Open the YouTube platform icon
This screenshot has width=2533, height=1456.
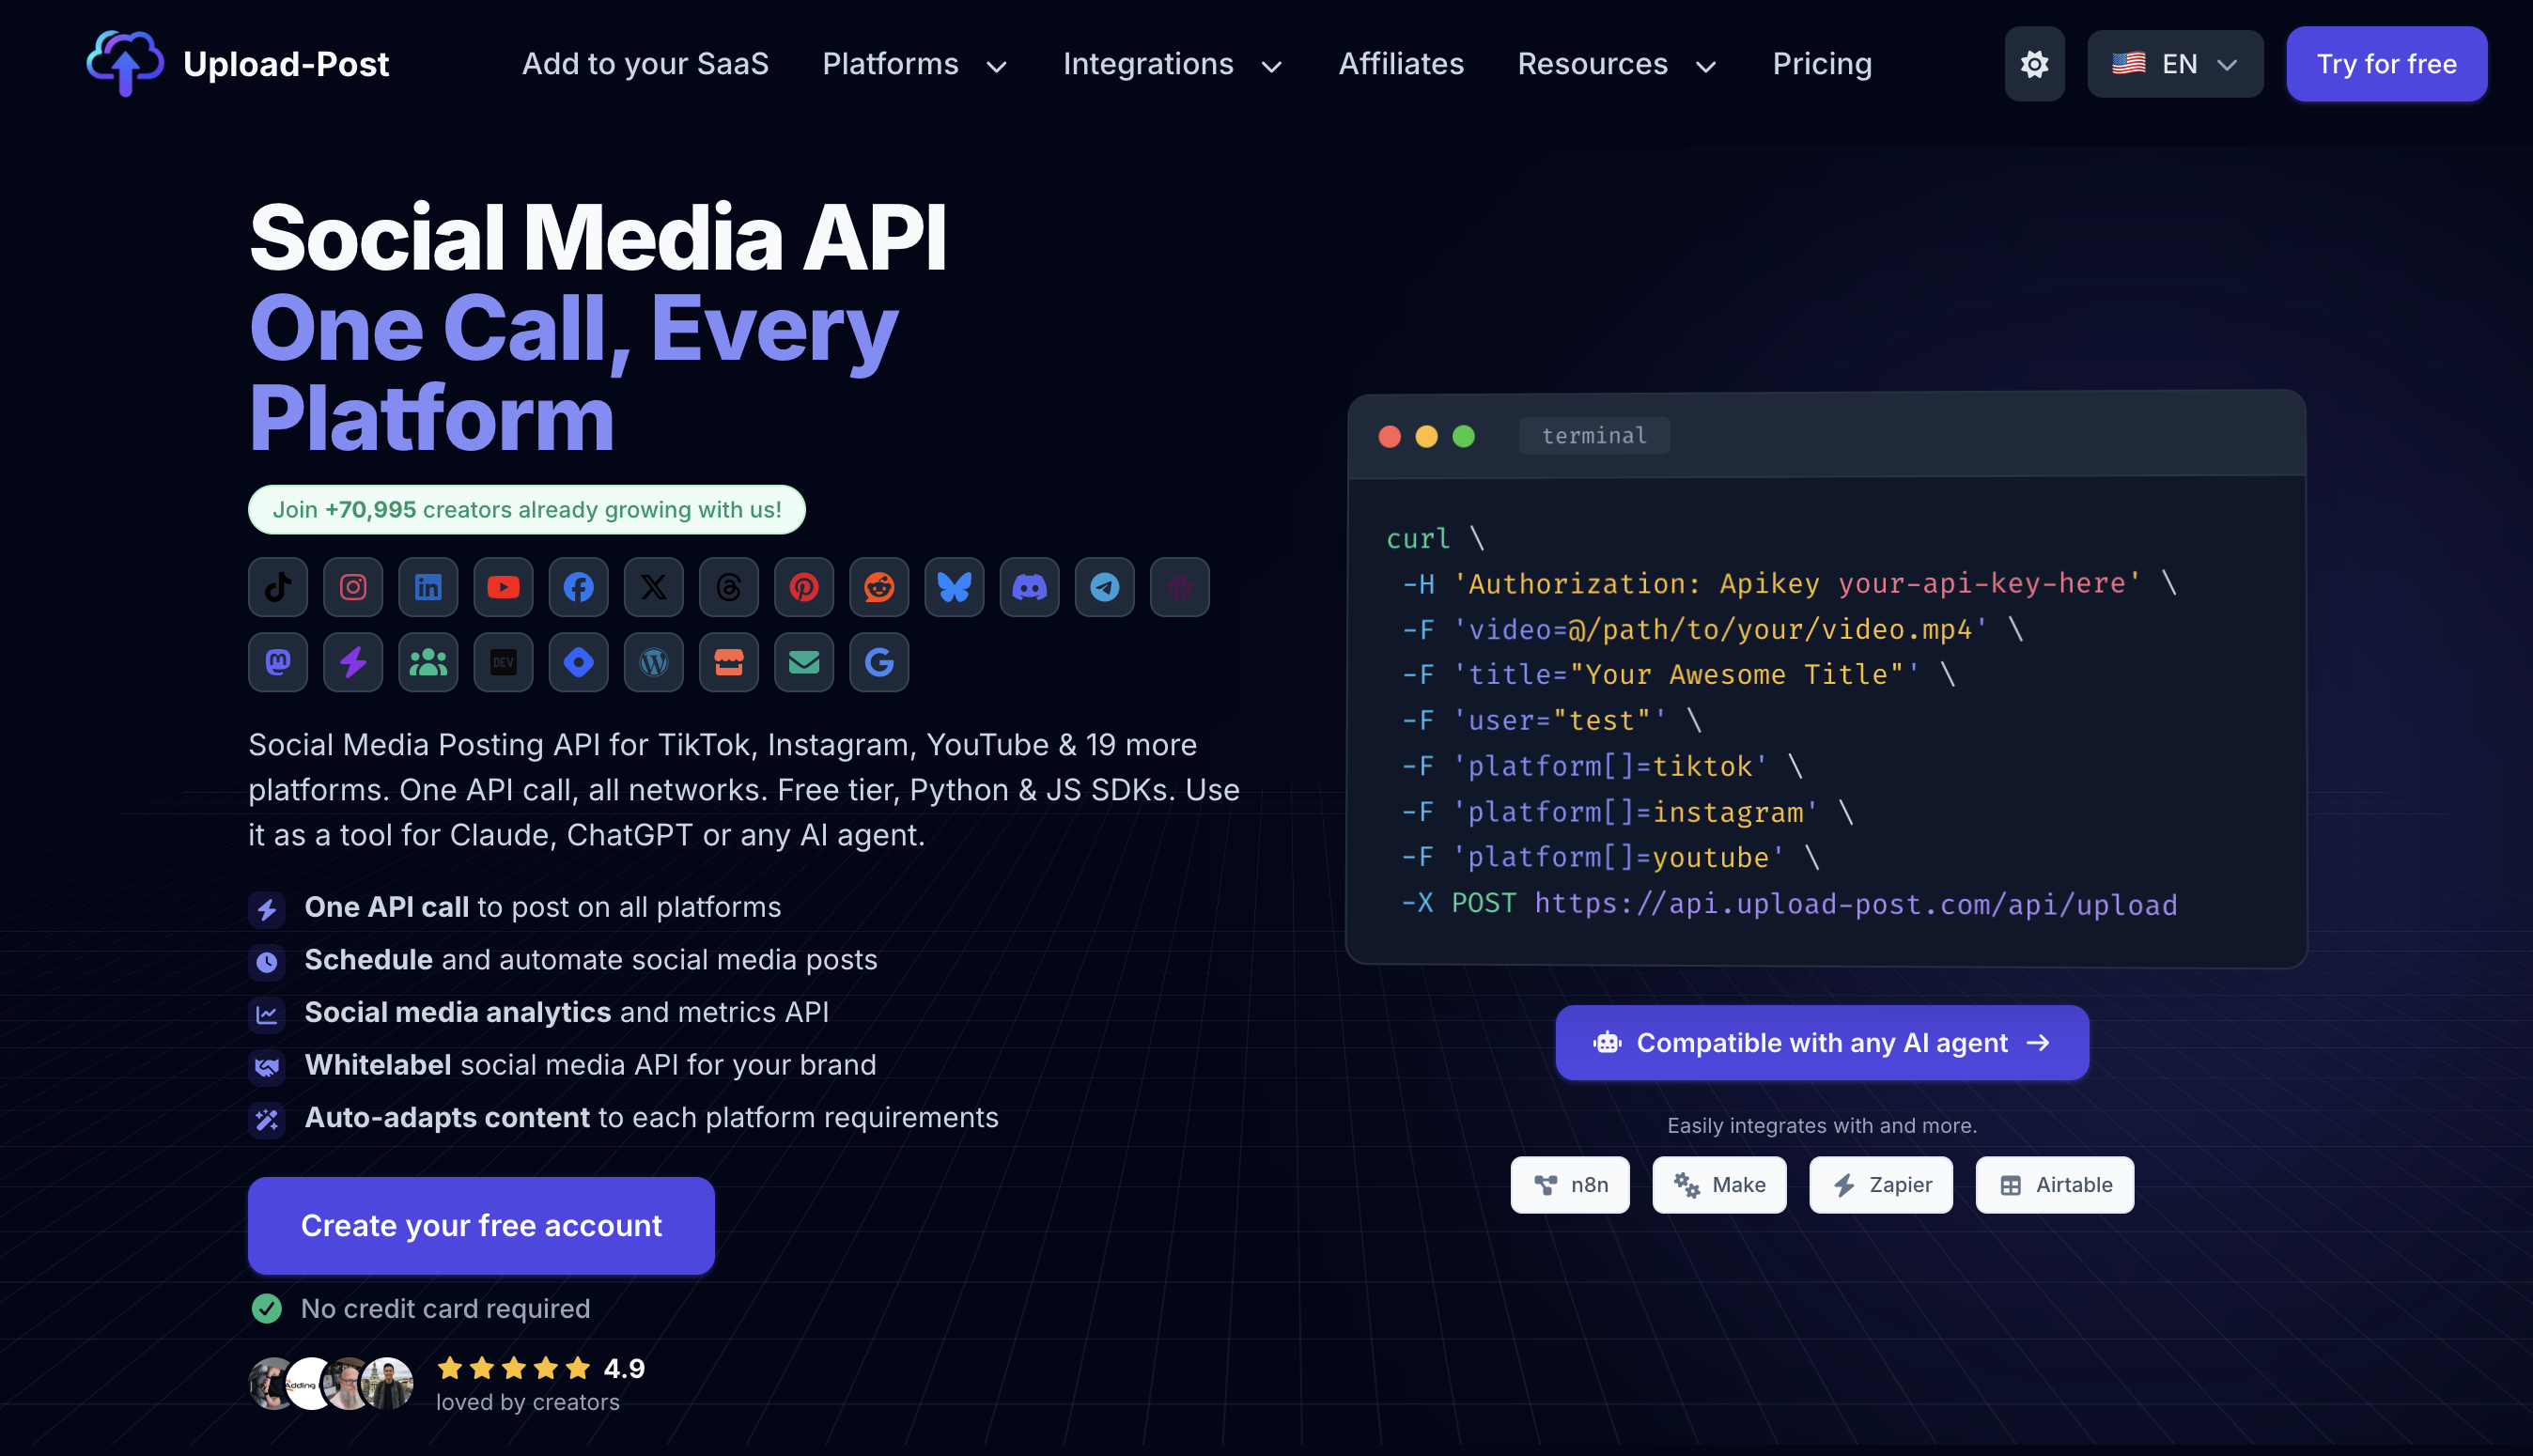pos(503,587)
